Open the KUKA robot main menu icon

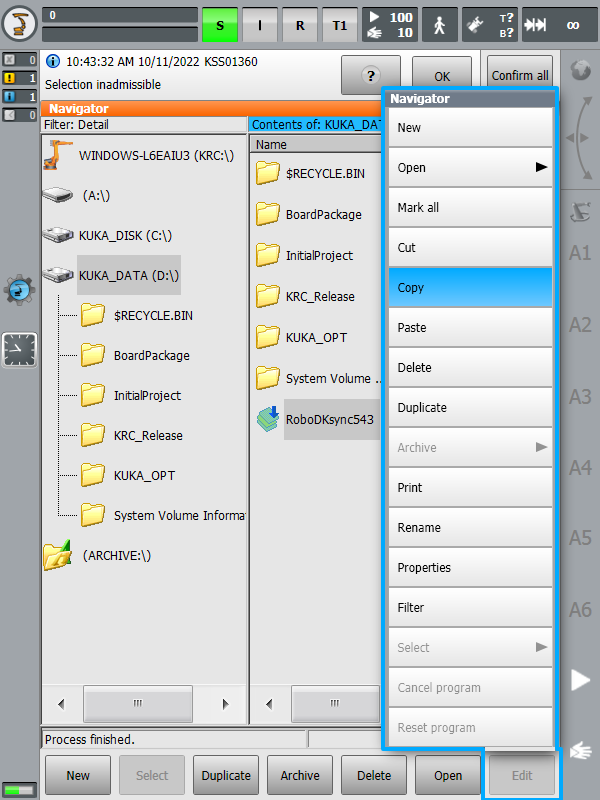19,23
